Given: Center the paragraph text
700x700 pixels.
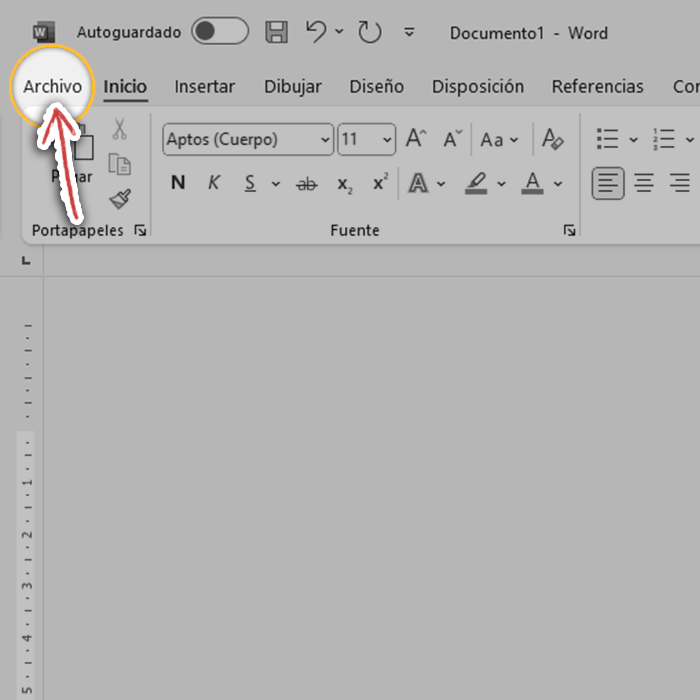Looking at the screenshot, I should click(644, 183).
